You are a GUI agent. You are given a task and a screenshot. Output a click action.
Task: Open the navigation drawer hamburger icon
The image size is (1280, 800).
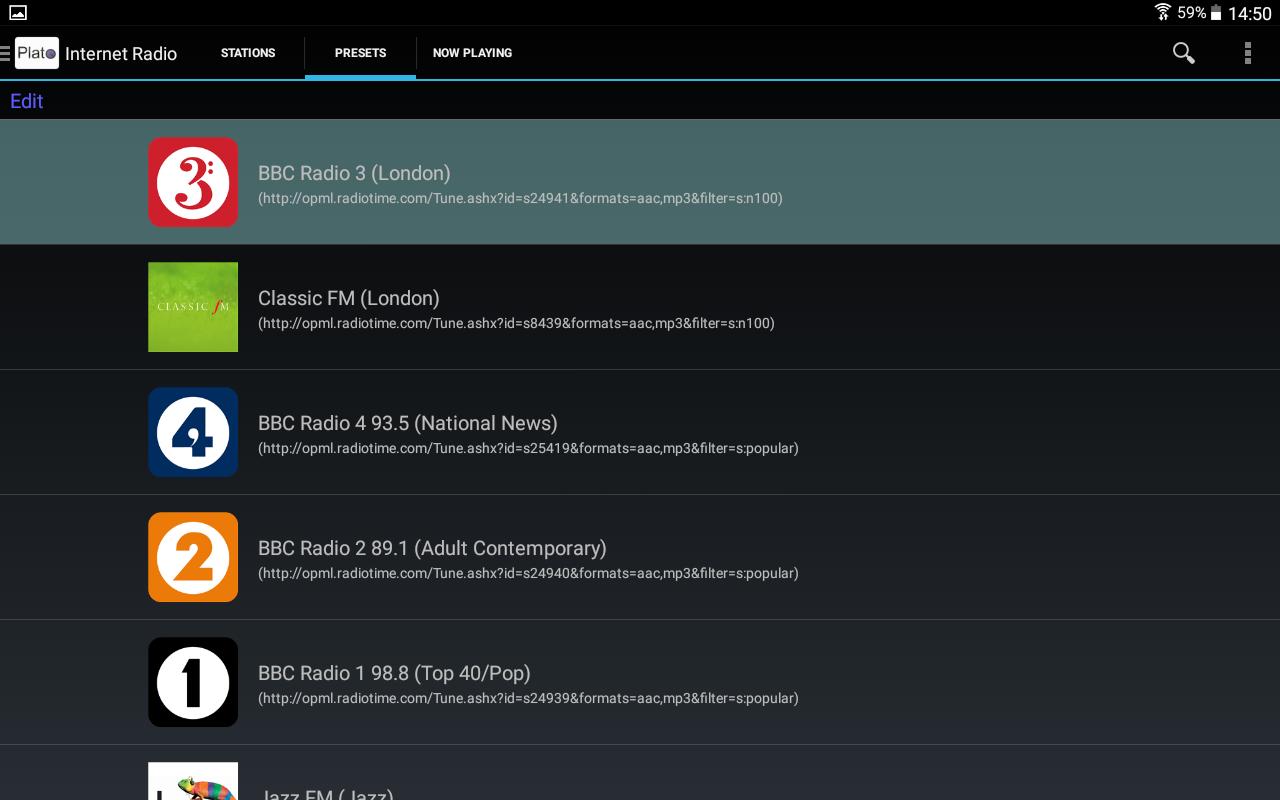pyautogui.click(x=5, y=53)
